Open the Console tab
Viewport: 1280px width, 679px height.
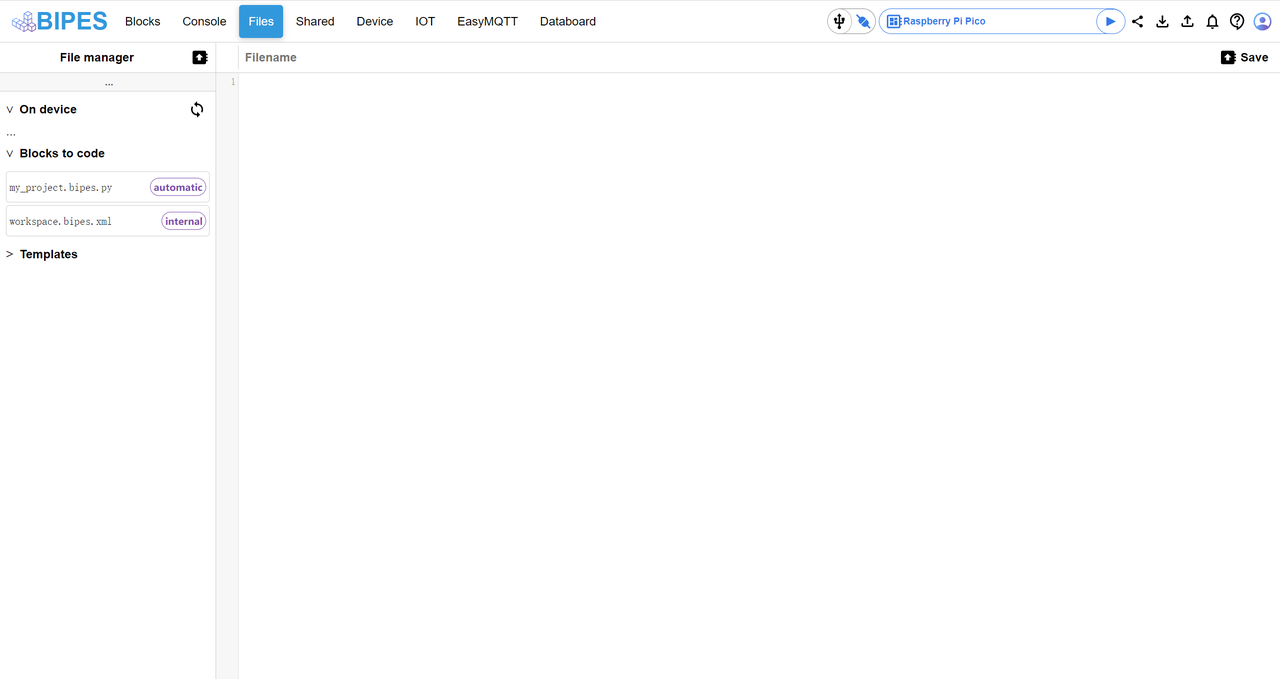(x=204, y=21)
